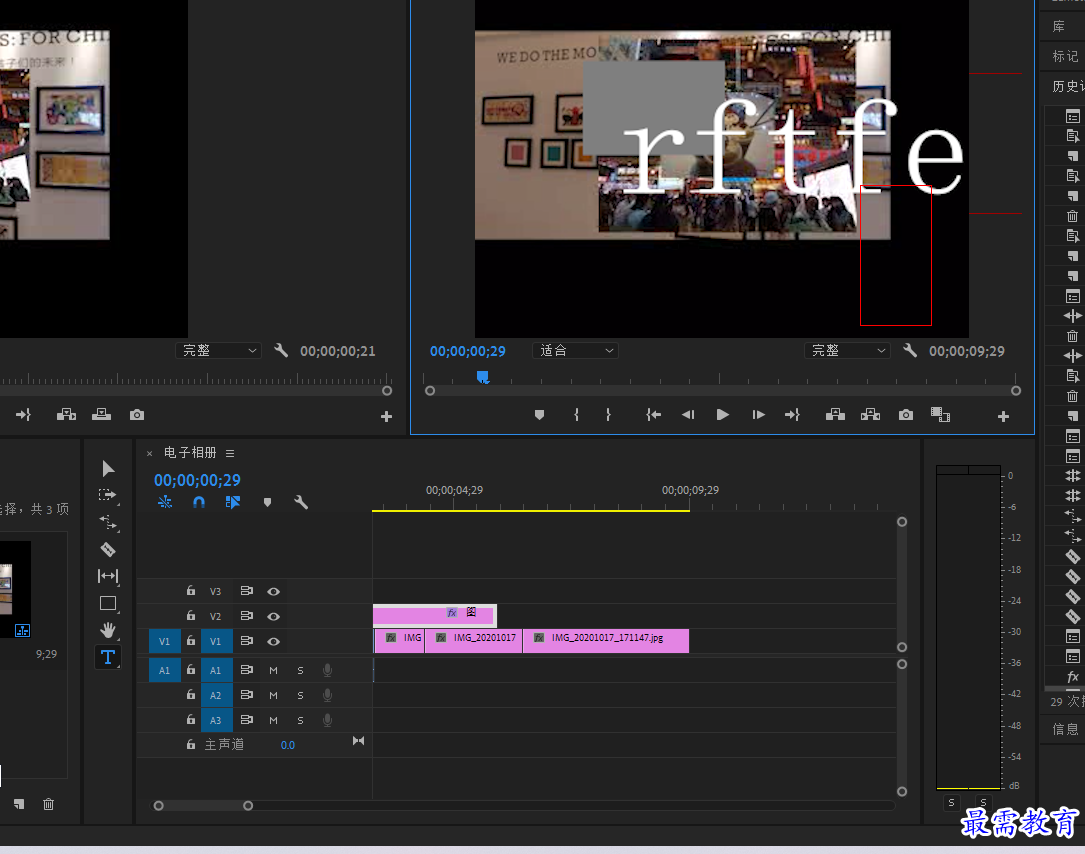Screen dimensions: 1085x854
Task: Open the 库 panel tab
Action: click(x=1059, y=26)
